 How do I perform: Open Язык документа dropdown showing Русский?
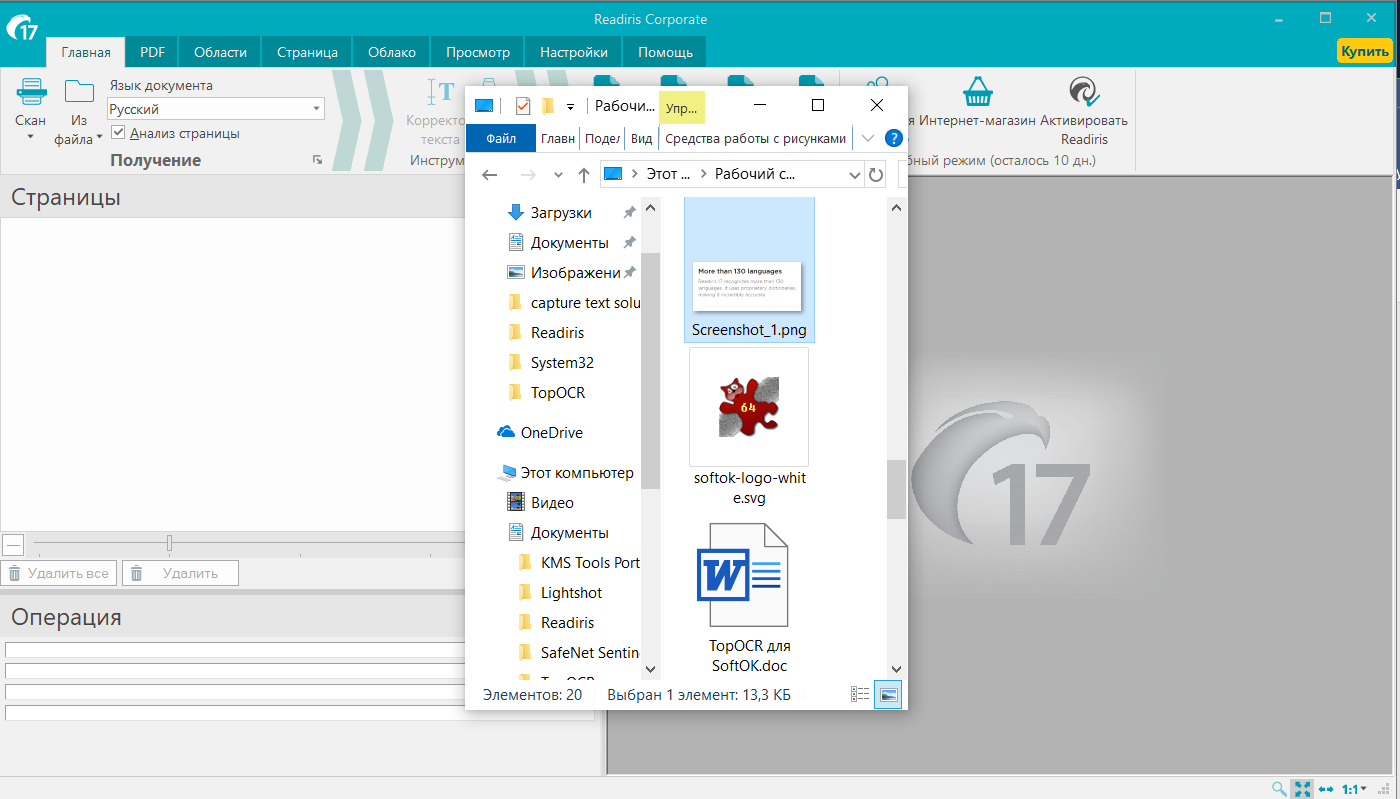(x=216, y=109)
